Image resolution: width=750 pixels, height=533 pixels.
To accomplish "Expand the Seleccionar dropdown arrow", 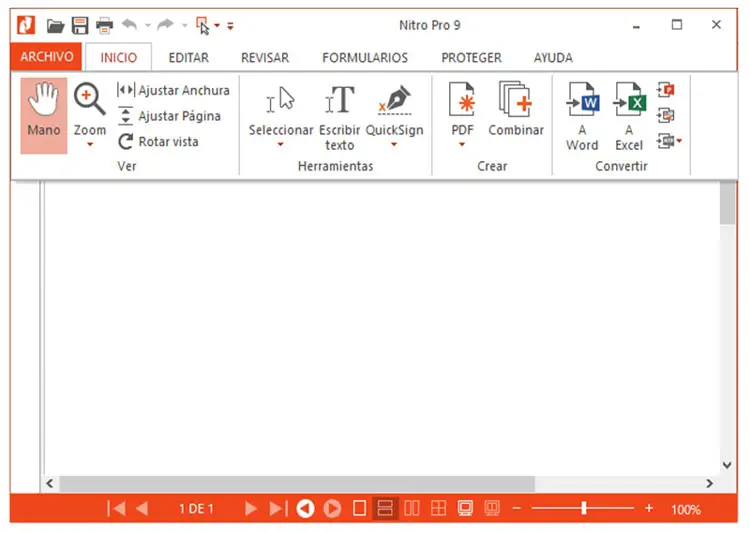I will pyautogui.click(x=281, y=144).
